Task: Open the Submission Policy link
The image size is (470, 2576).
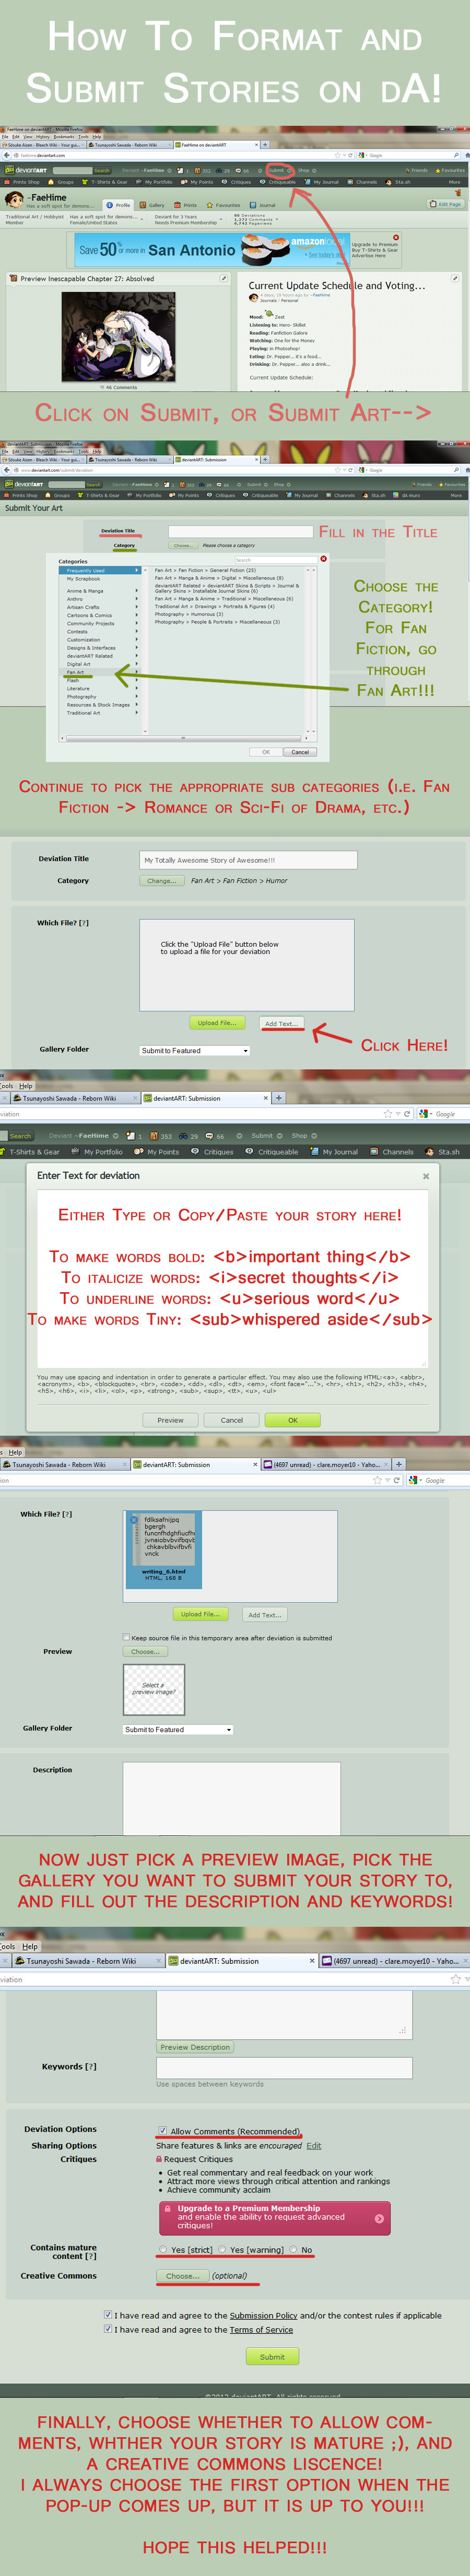Action: (263, 2315)
